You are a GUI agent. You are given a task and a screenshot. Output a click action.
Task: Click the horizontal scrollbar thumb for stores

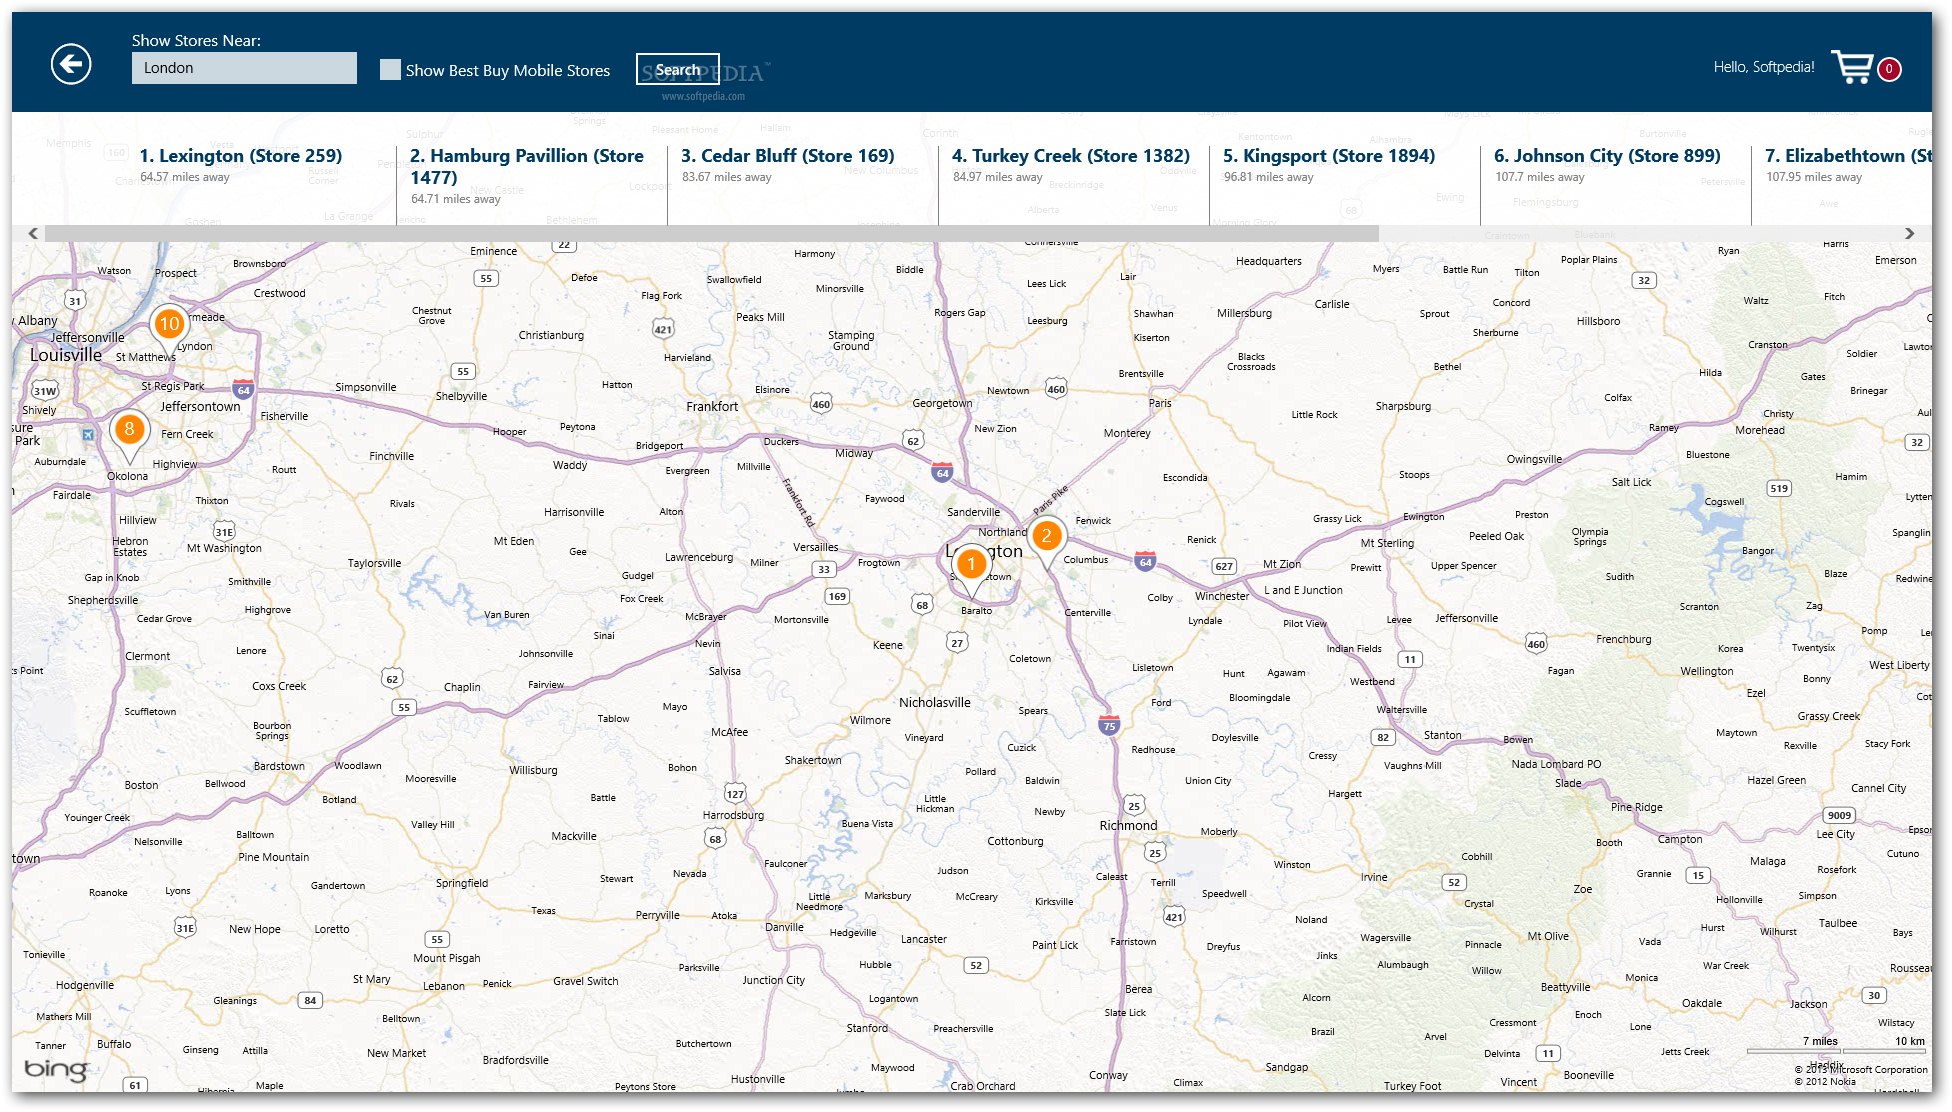[x=711, y=233]
